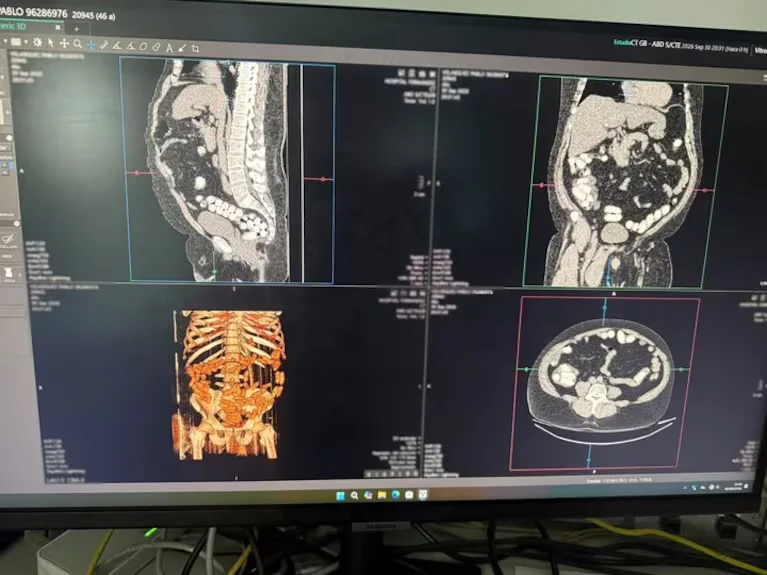Click the sagittal CT view thumbnail
767x575 pixels.
[x=228, y=169]
